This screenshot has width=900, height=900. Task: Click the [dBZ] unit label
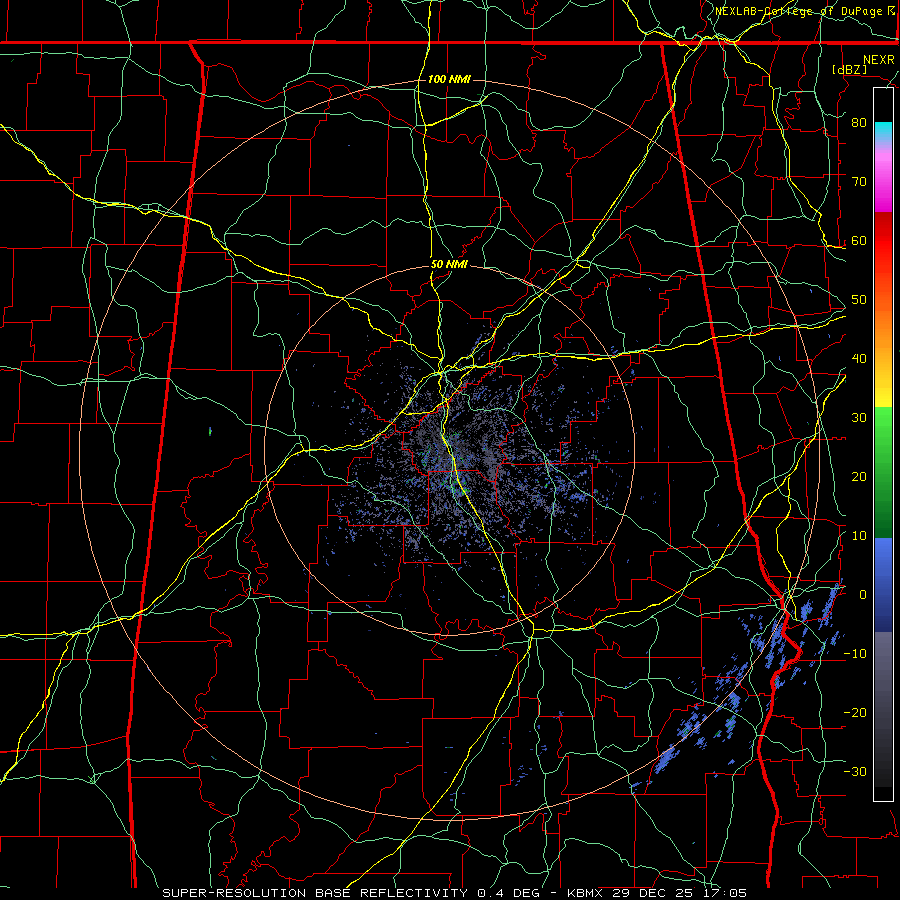849,70
